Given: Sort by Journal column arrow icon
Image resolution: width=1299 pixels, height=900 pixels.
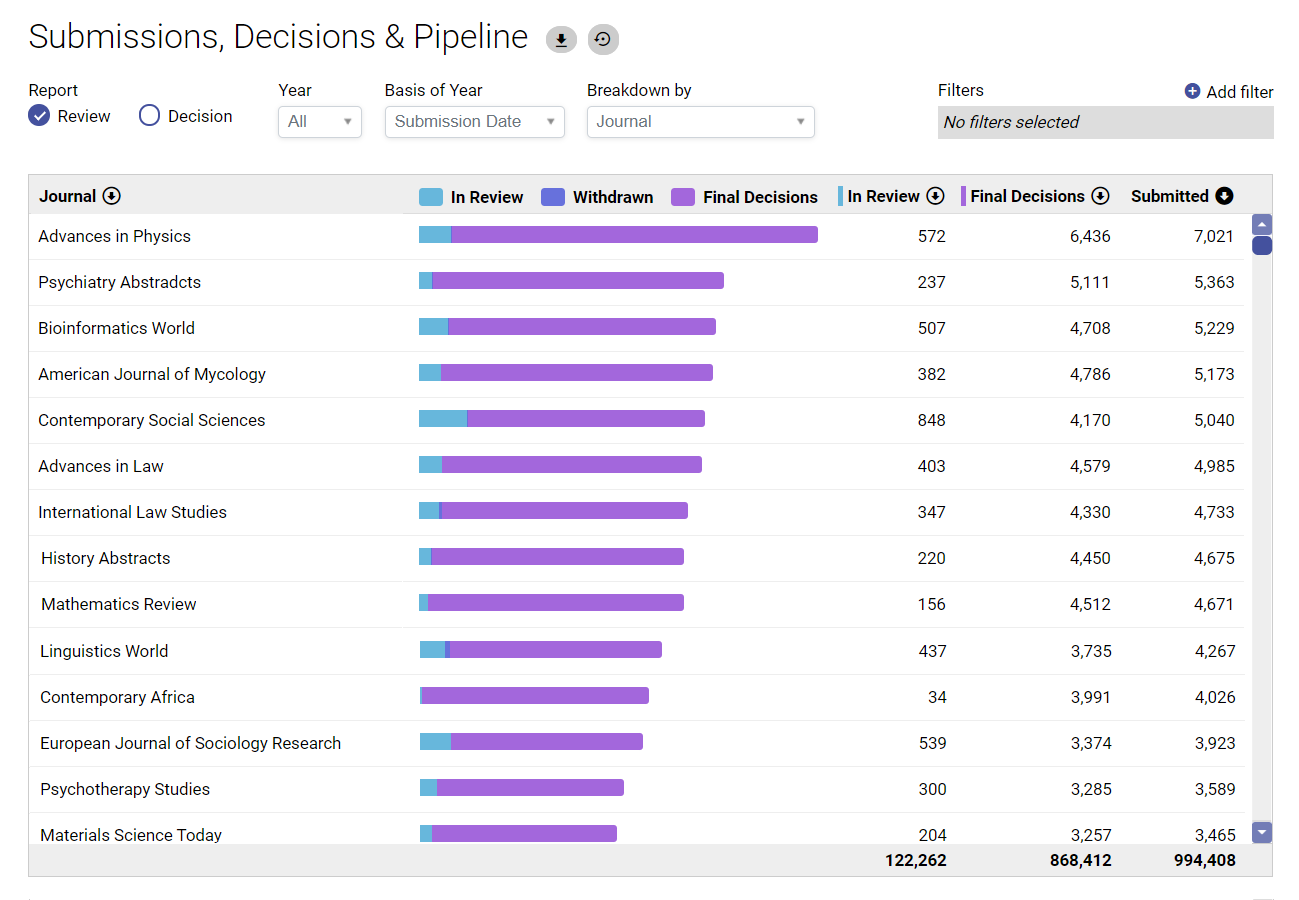Looking at the screenshot, I should 112,196.
